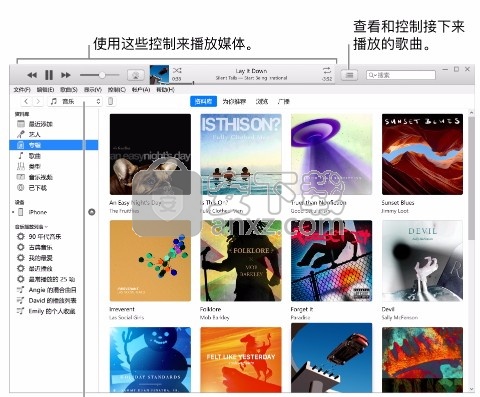
Task: Select 音乐视频 in the sidebar
Action: 53,177
